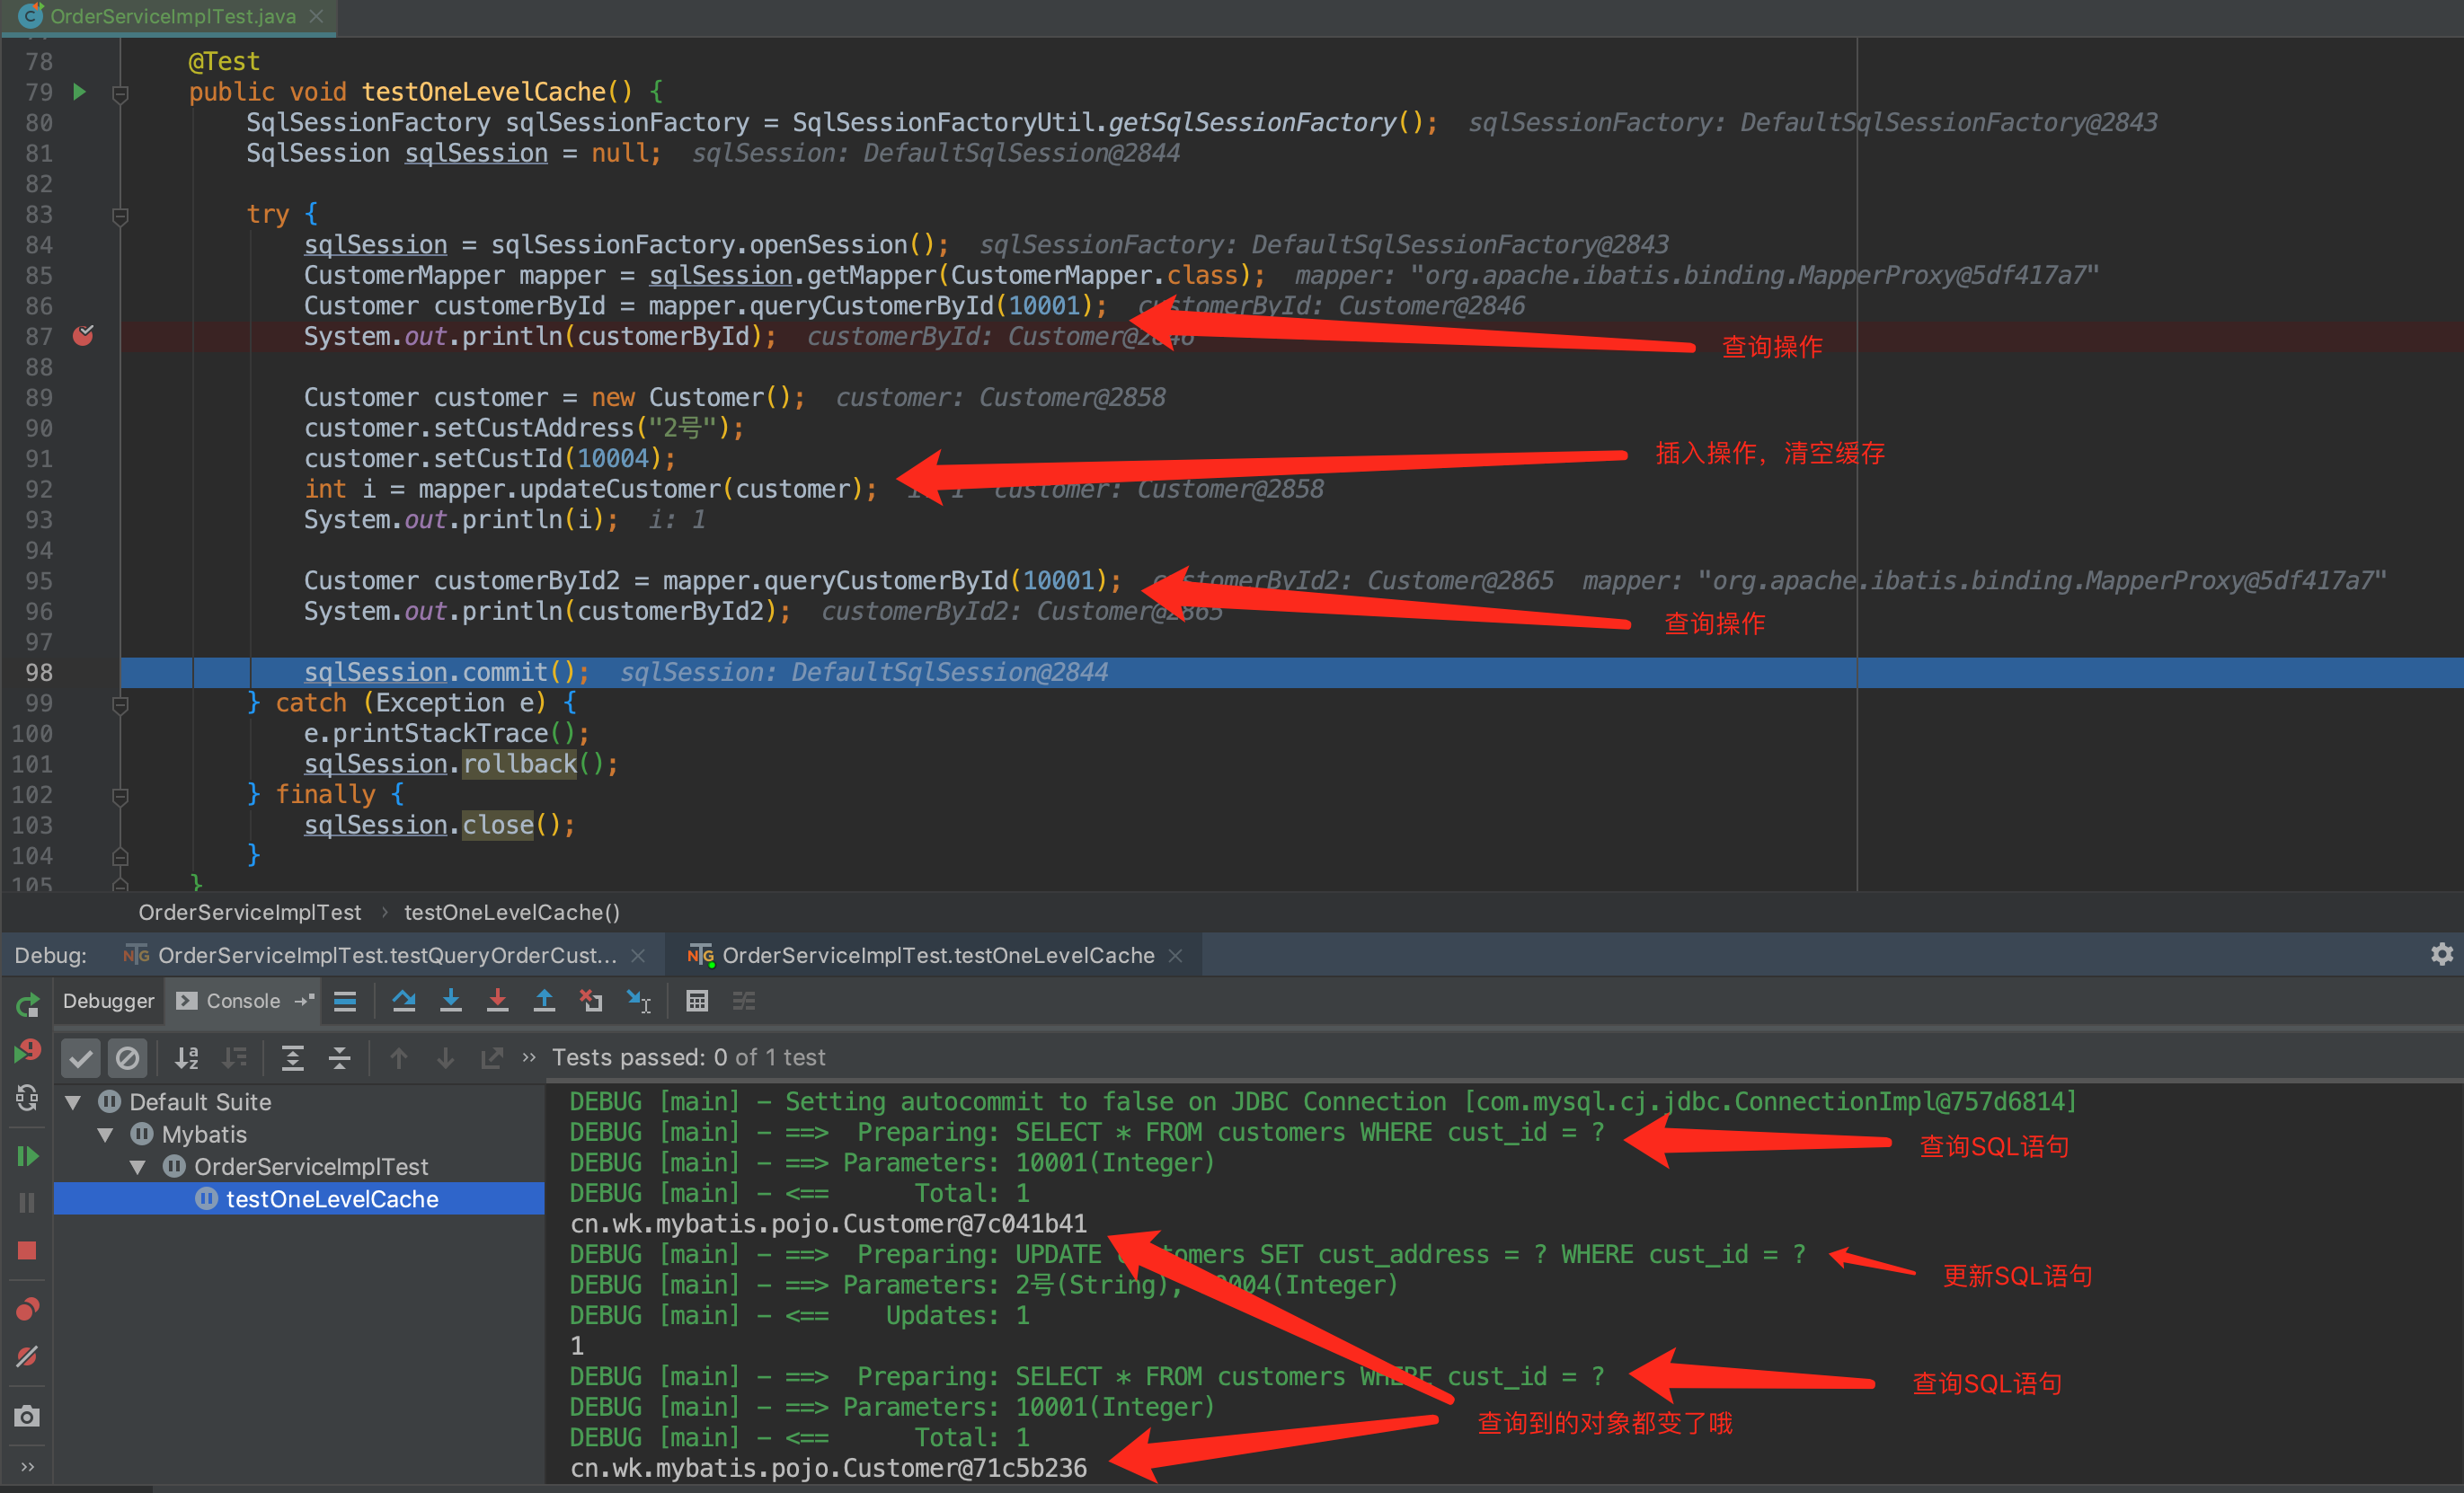Open View Breakpoints double red circles icon
Image resolution: width=2464 pixels, height=1493 pixels.
27,1309
